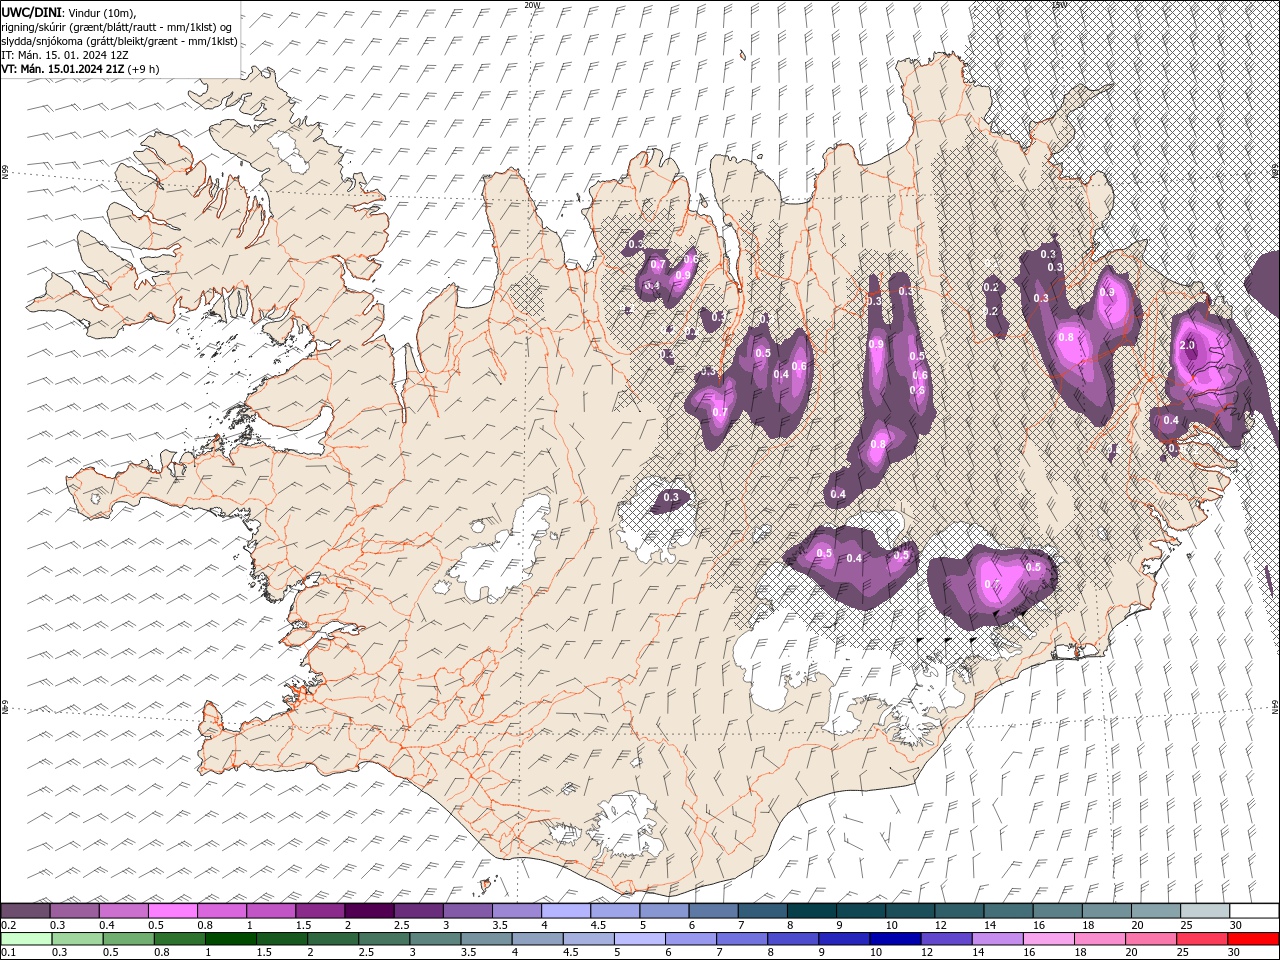The width and height of the screenshot is (1280, 960).
Task: Pick the bright red bottom-row swatch starting at 30
Action: (x=1252, y=939)
